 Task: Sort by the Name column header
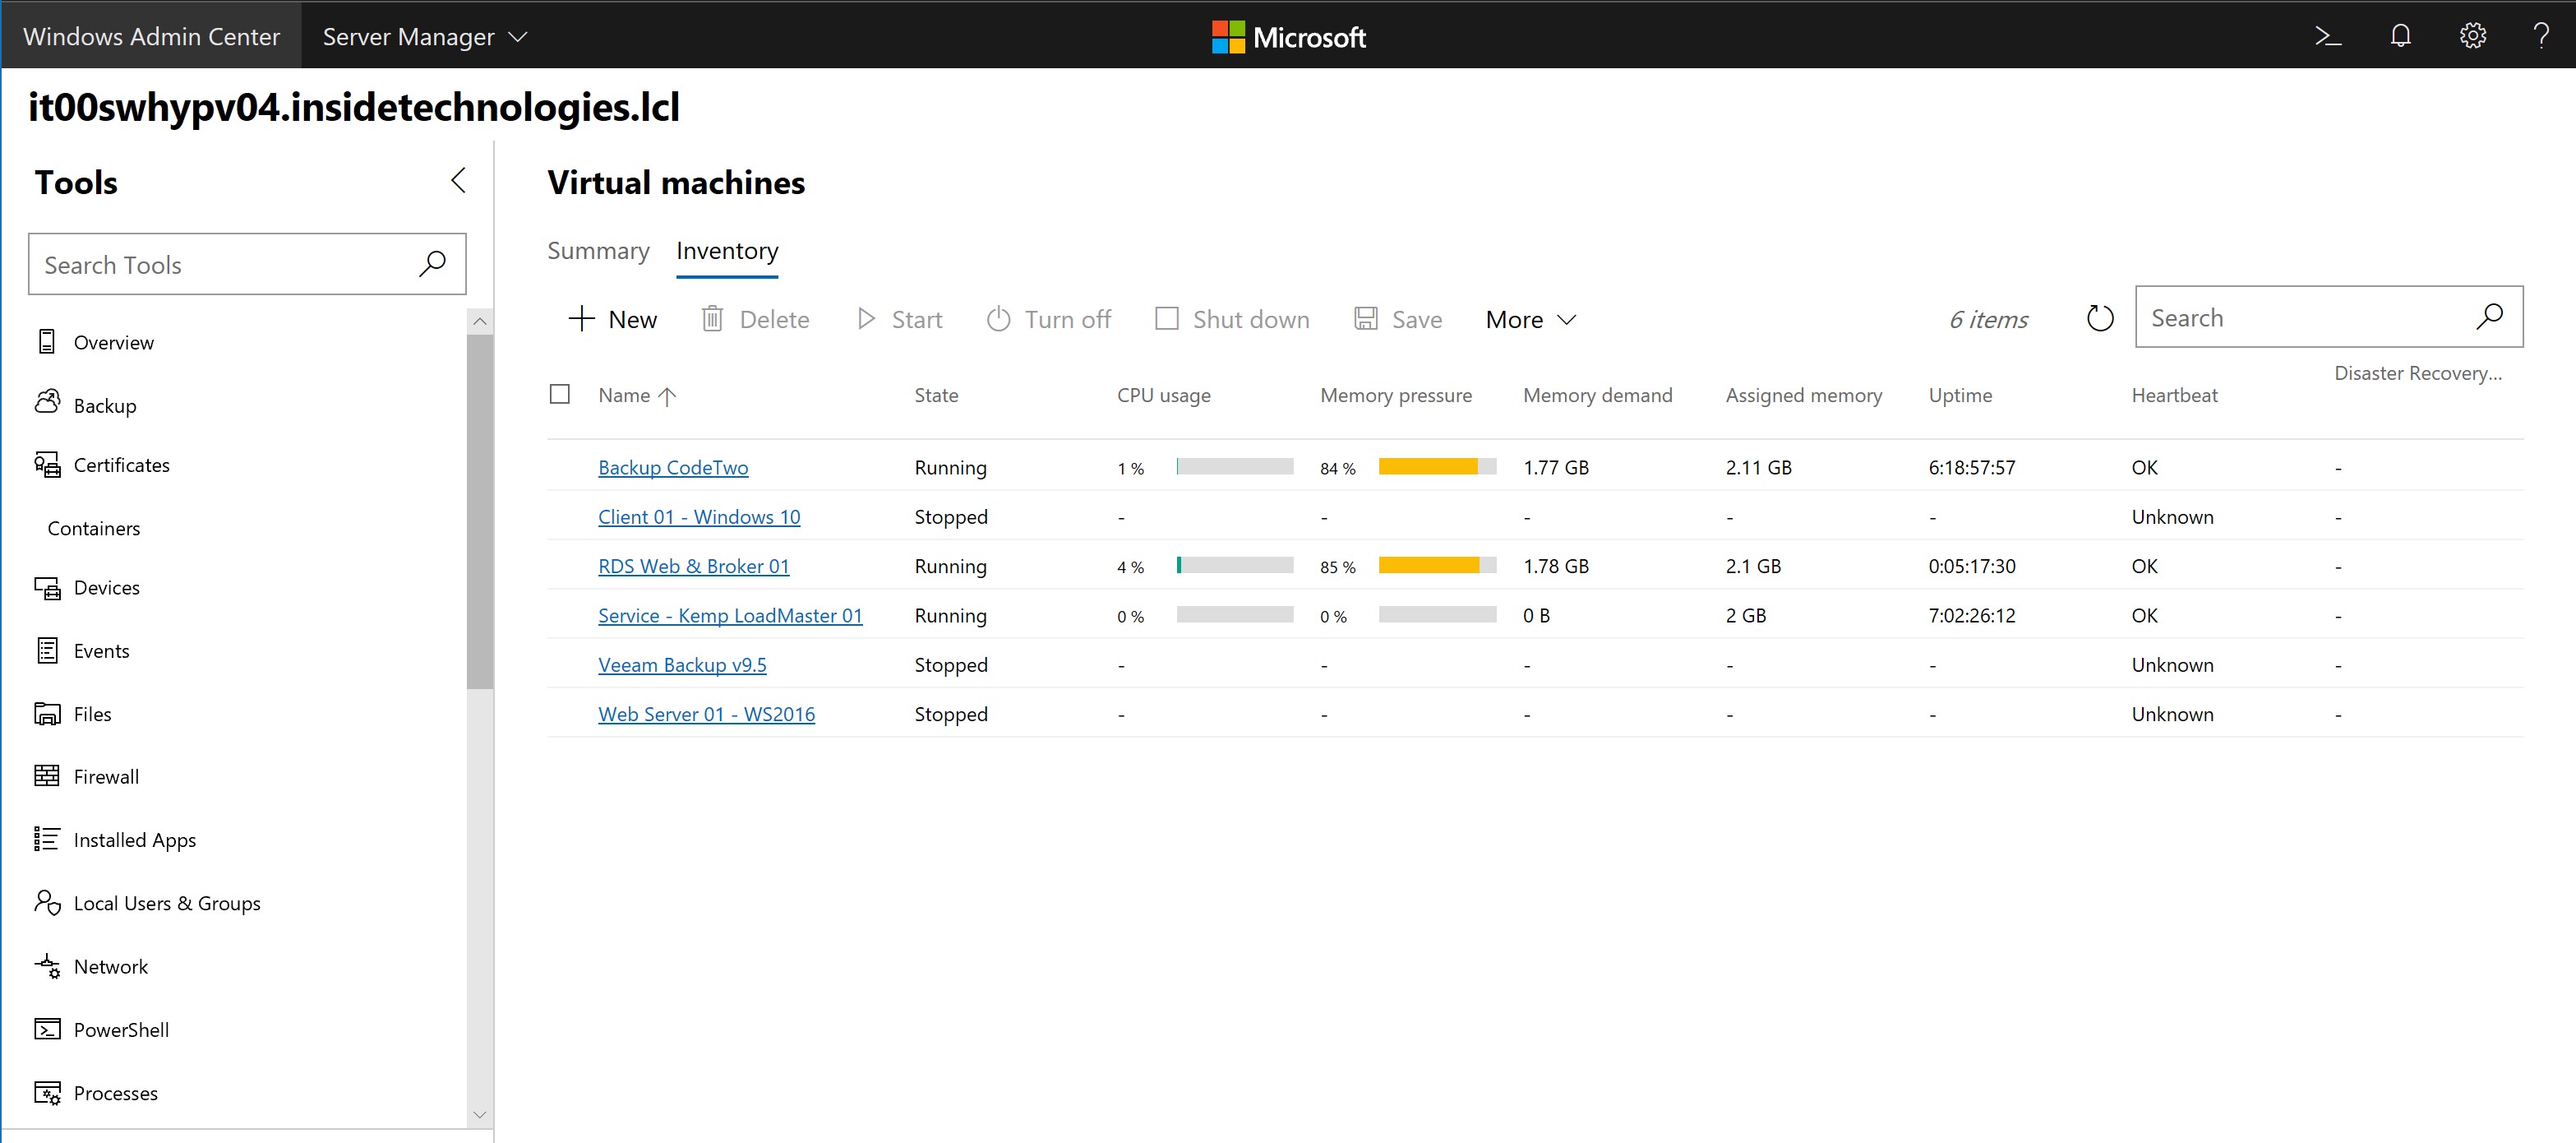(638, 395)
